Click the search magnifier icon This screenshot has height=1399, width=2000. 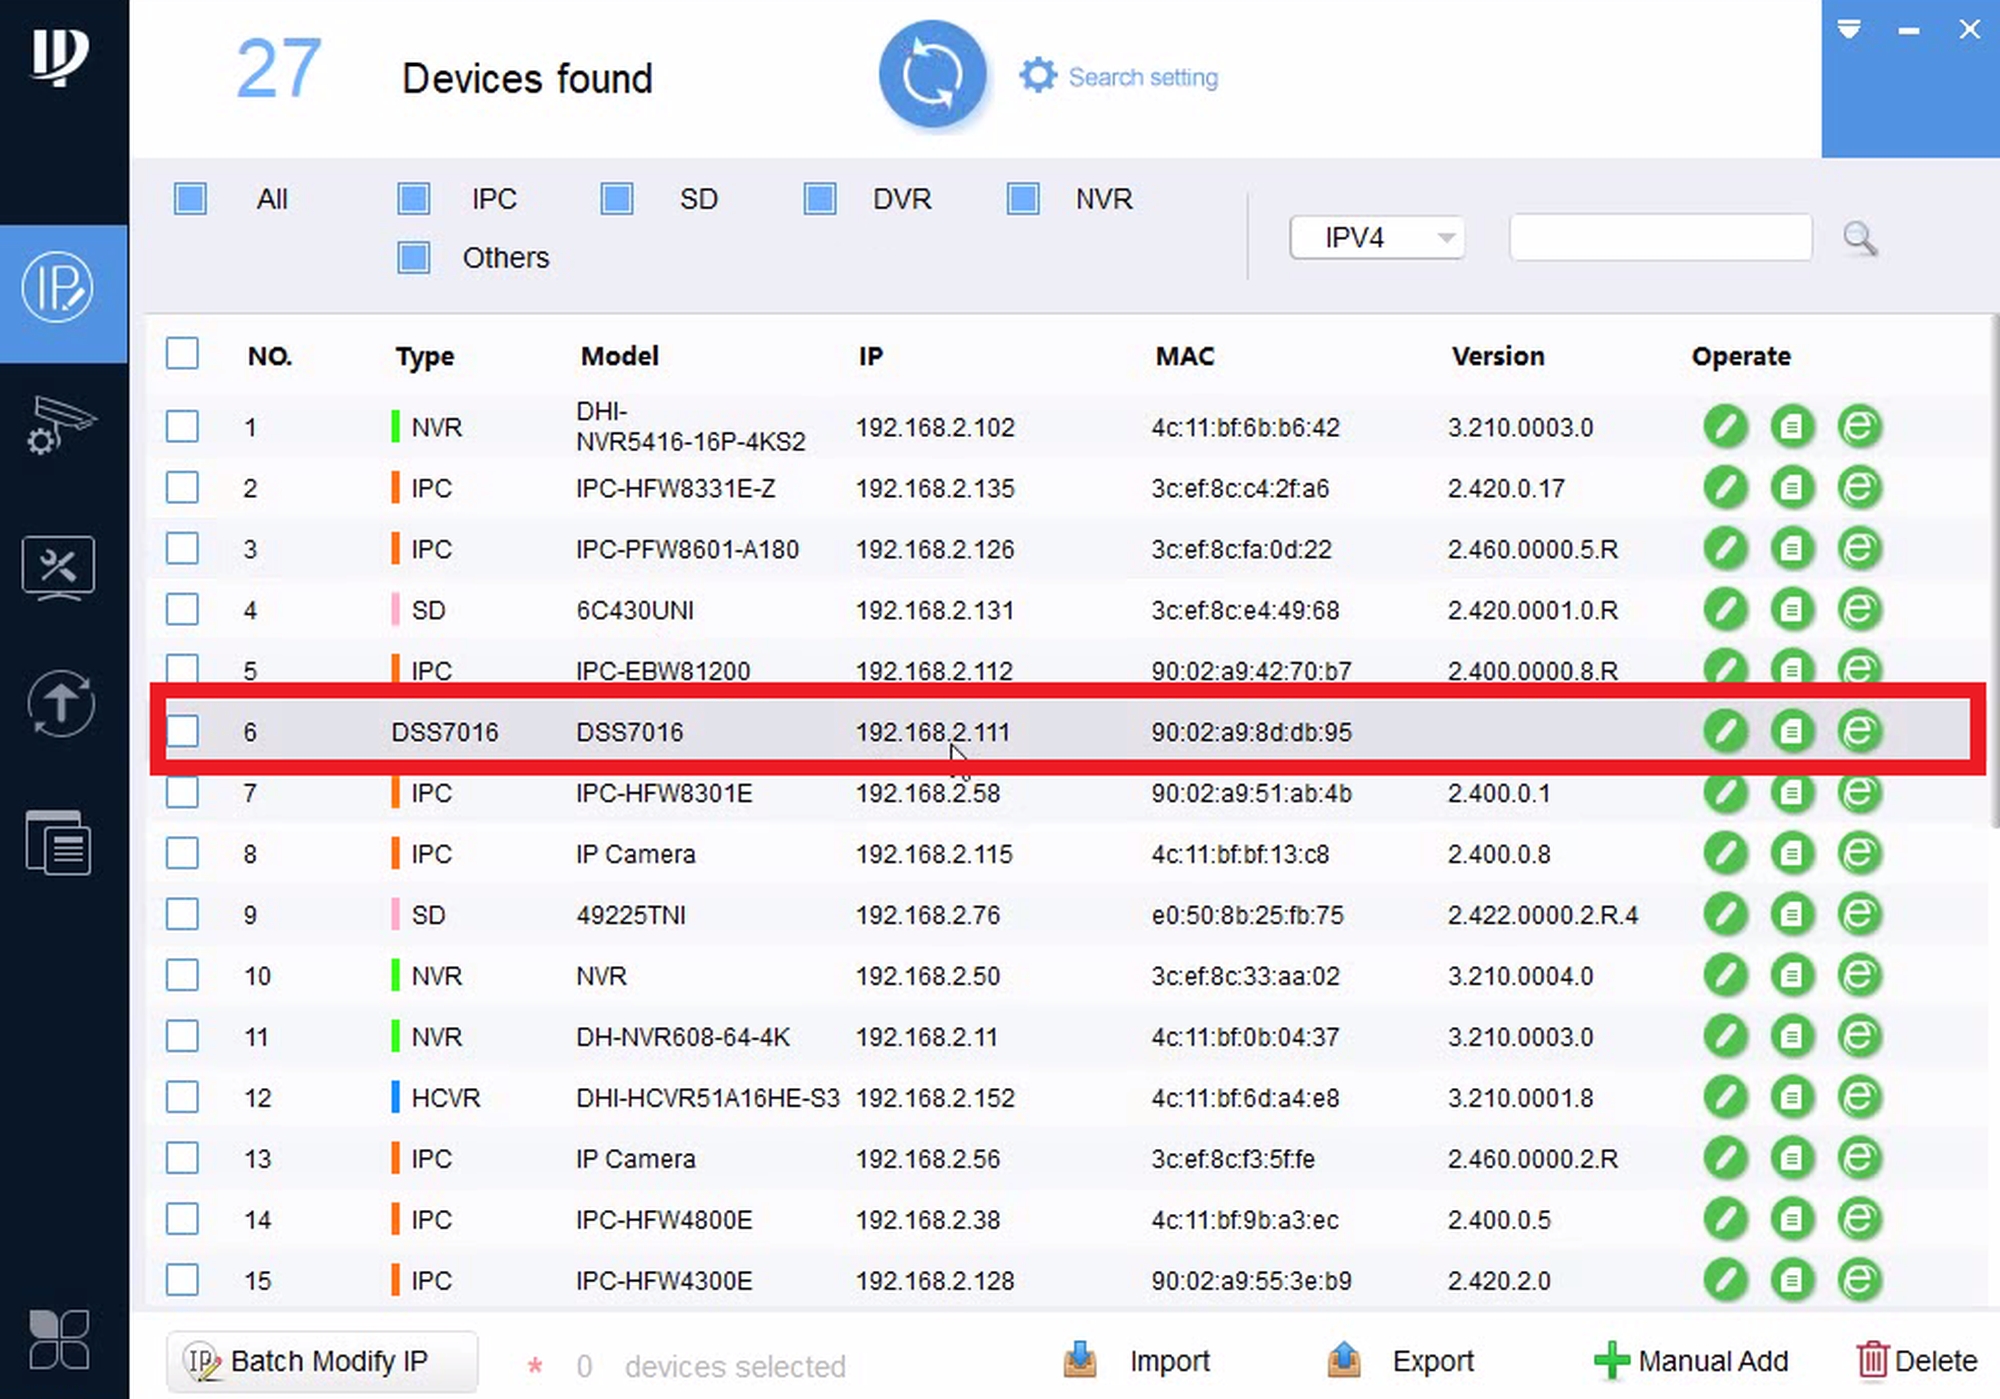point(1859,238)
